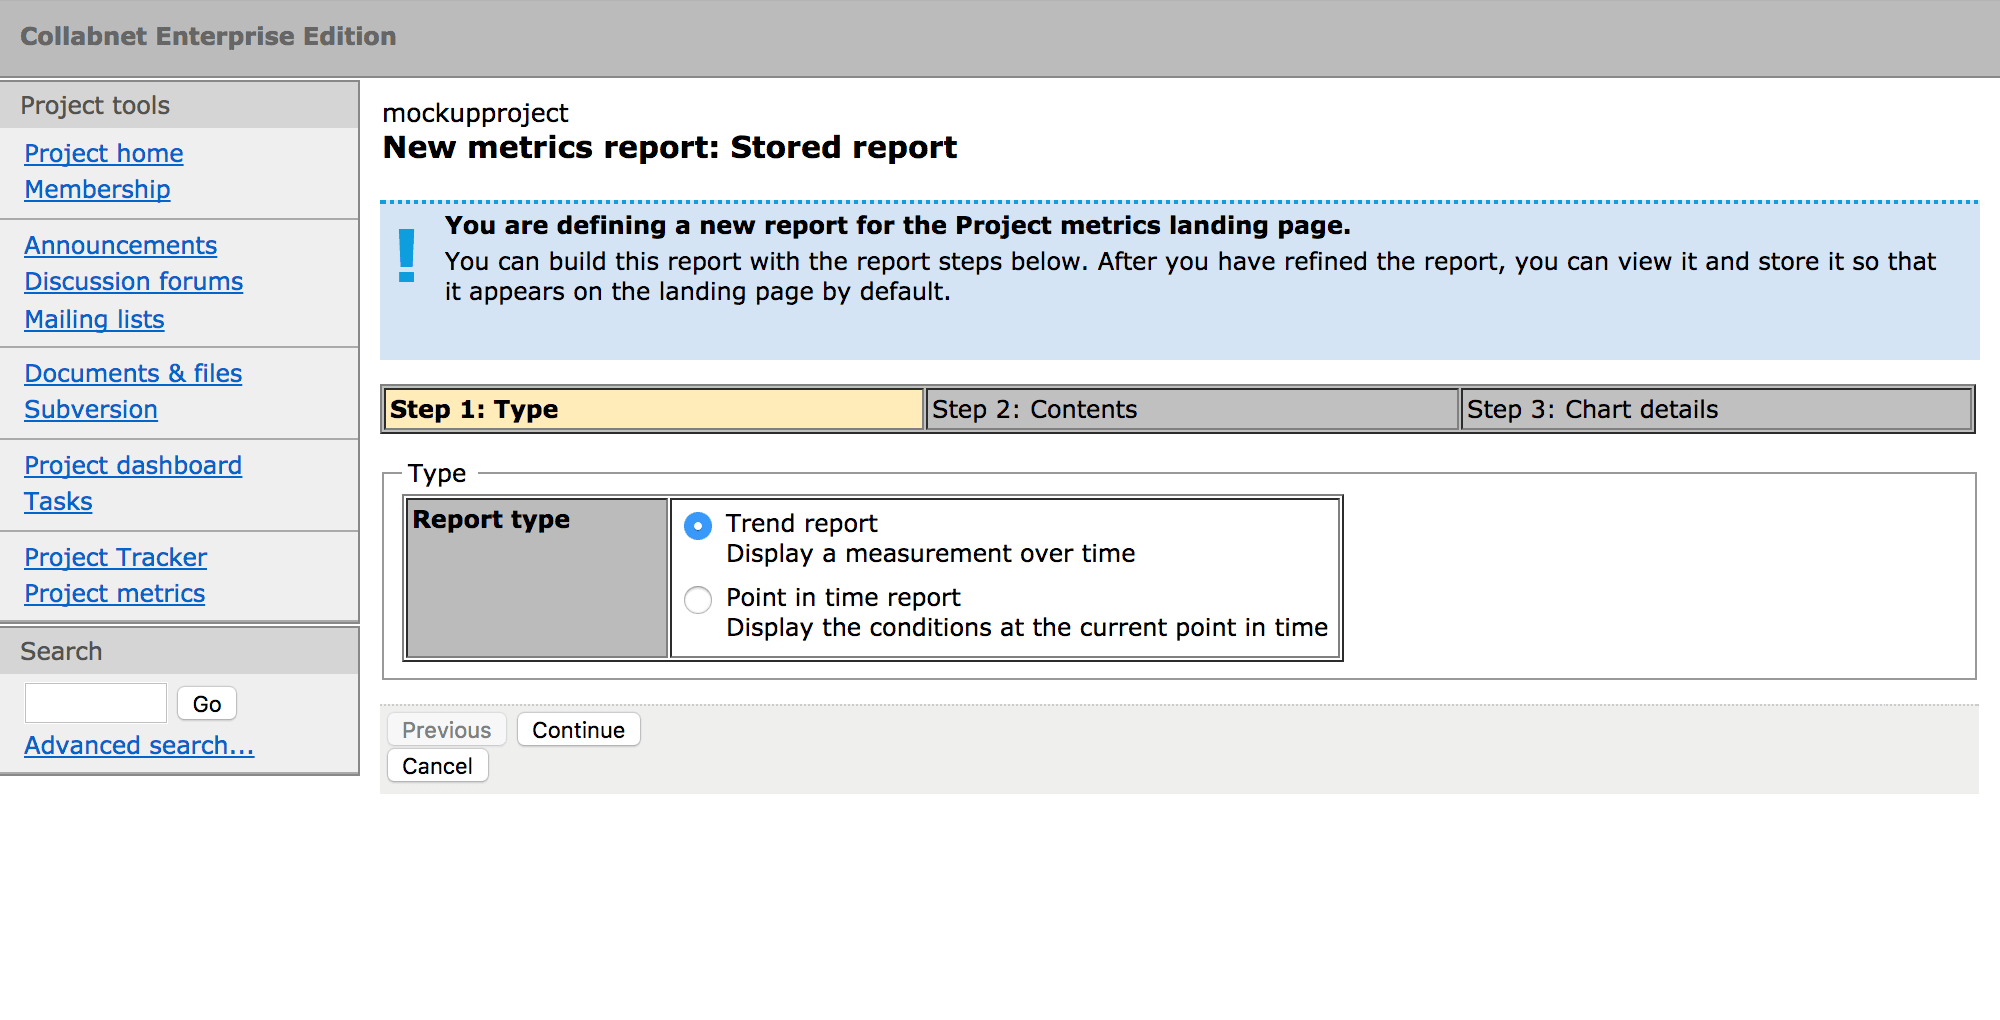Select the Trend report radio button

[698, 526]
